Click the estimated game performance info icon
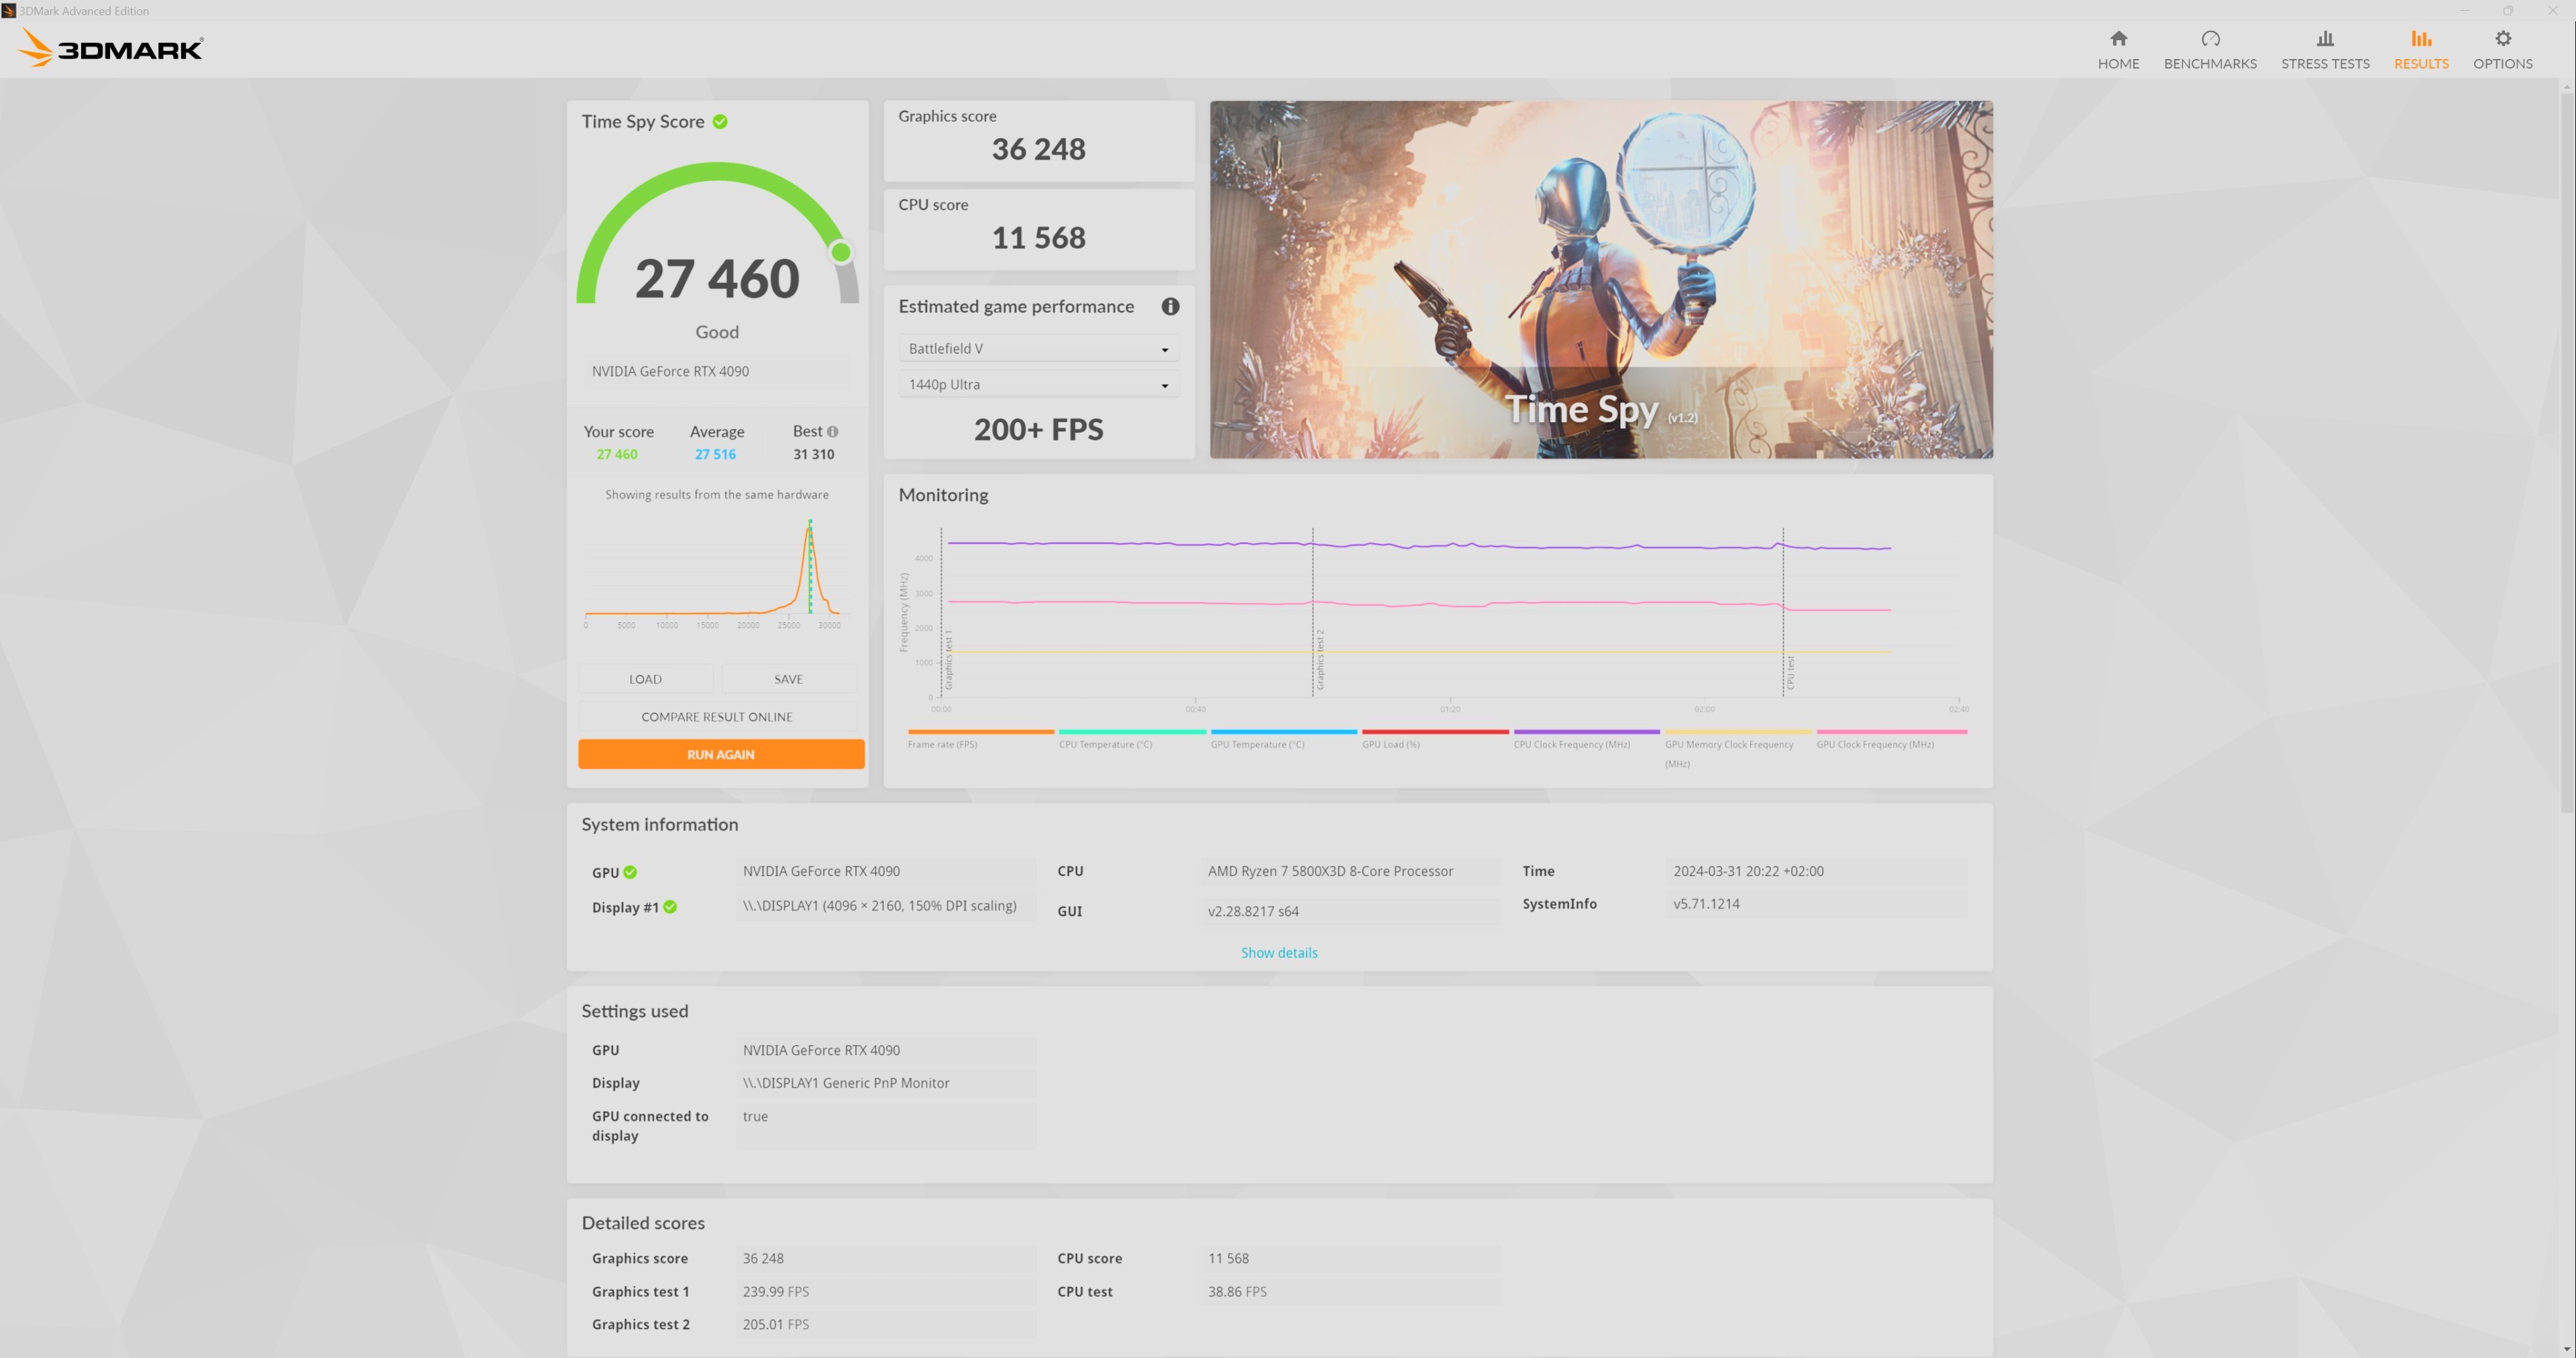This screenshot has height=1358, width=2576. [1170, 307]
